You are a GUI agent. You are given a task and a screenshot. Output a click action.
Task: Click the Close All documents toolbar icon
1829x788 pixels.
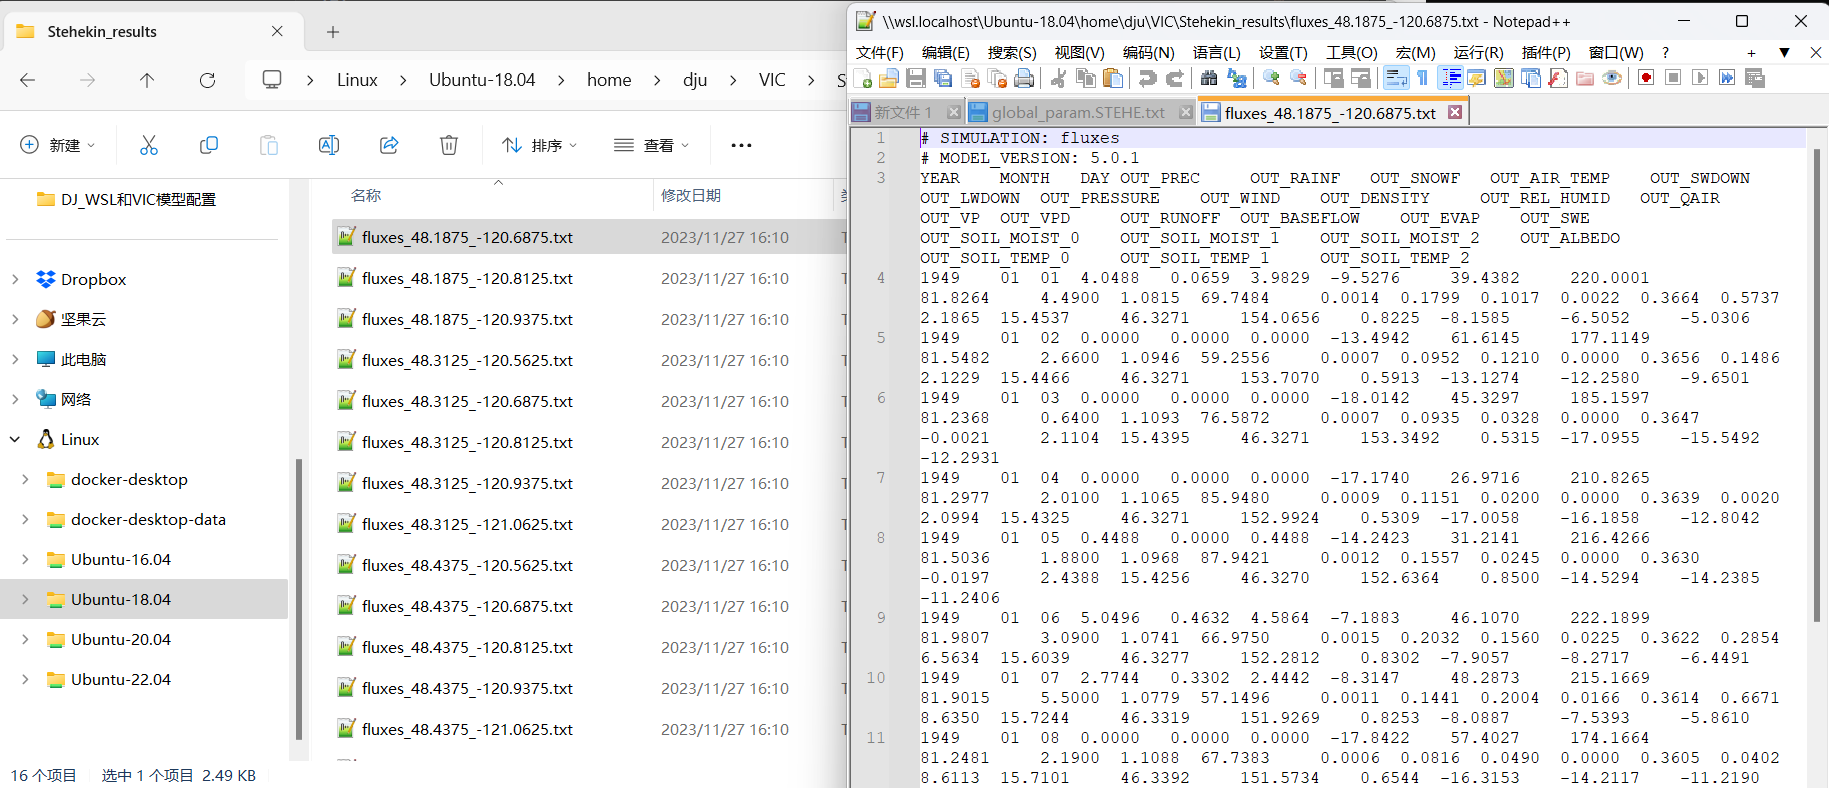(997, 78)
